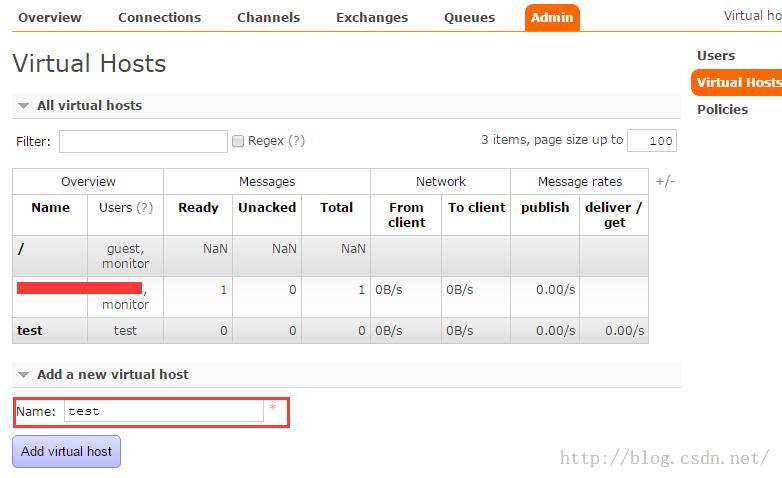Switch to the Queues tab
This screenshot has width=782, height=478.
pyautogui.click(x=469, y=17)
